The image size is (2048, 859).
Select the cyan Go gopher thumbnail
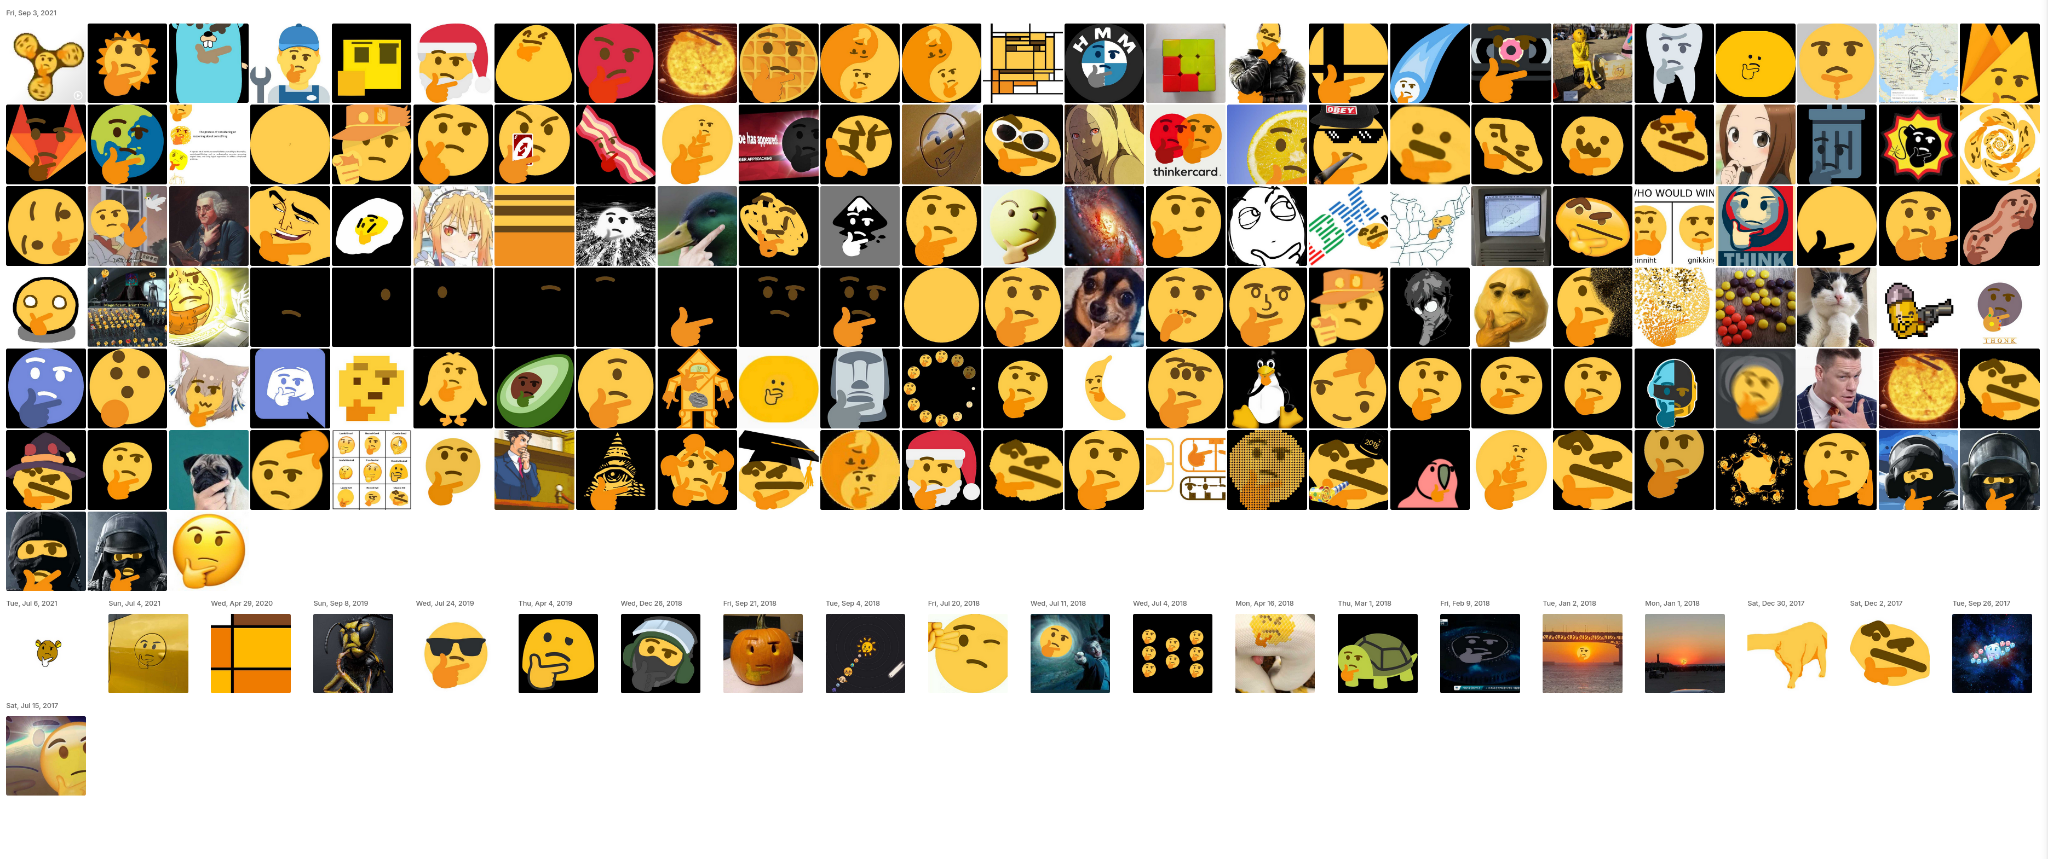[209, 64]
